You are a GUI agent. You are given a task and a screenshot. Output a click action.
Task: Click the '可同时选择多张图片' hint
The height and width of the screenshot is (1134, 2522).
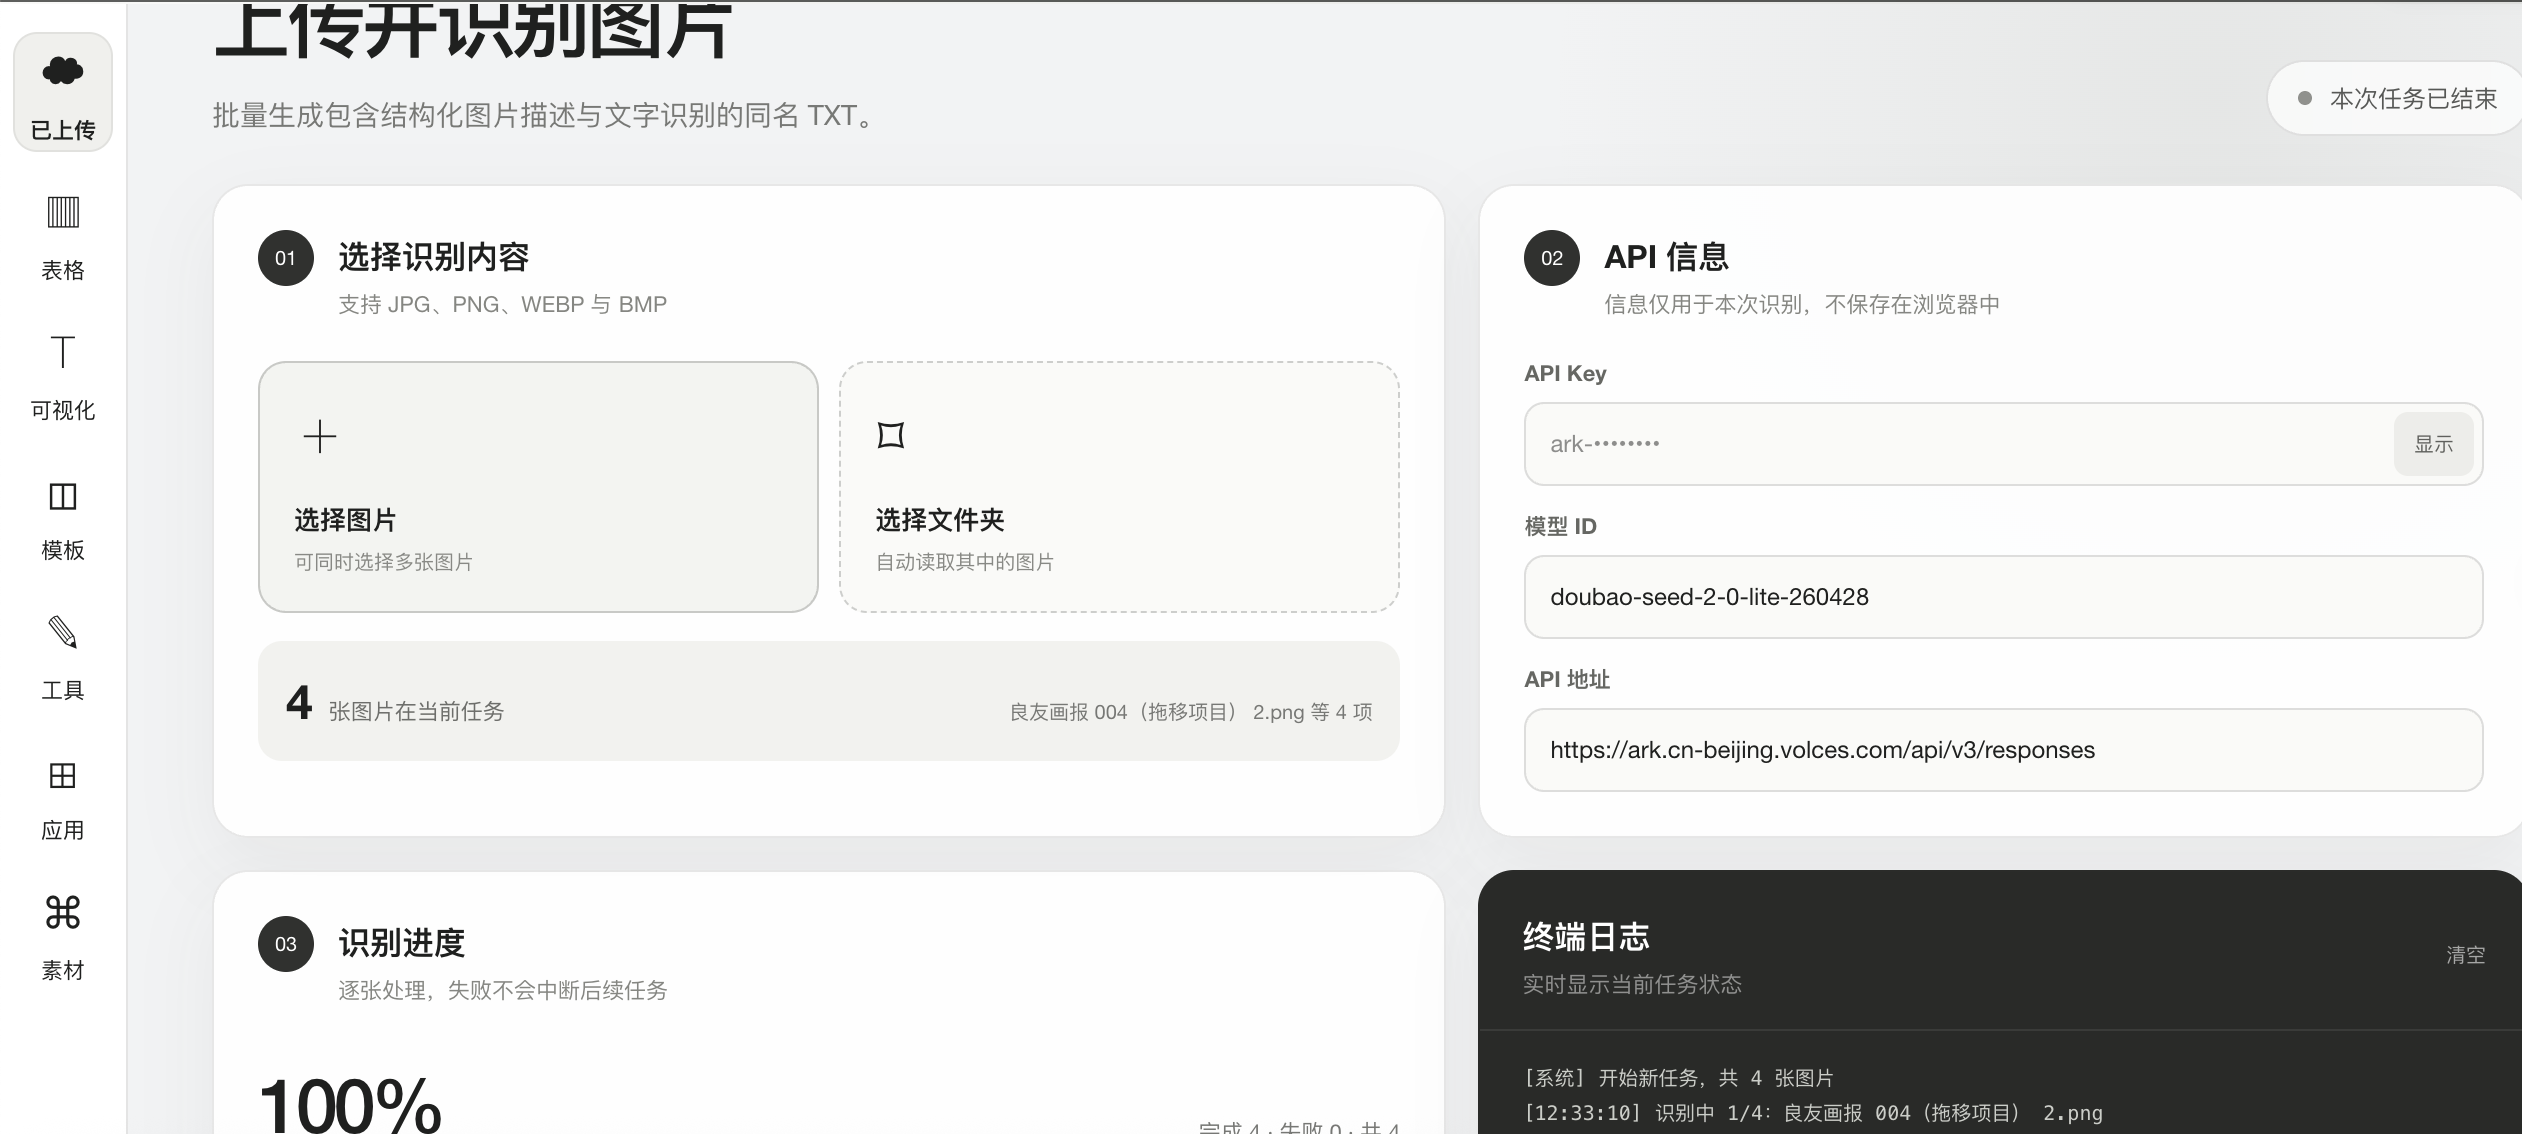click(383, 562)
